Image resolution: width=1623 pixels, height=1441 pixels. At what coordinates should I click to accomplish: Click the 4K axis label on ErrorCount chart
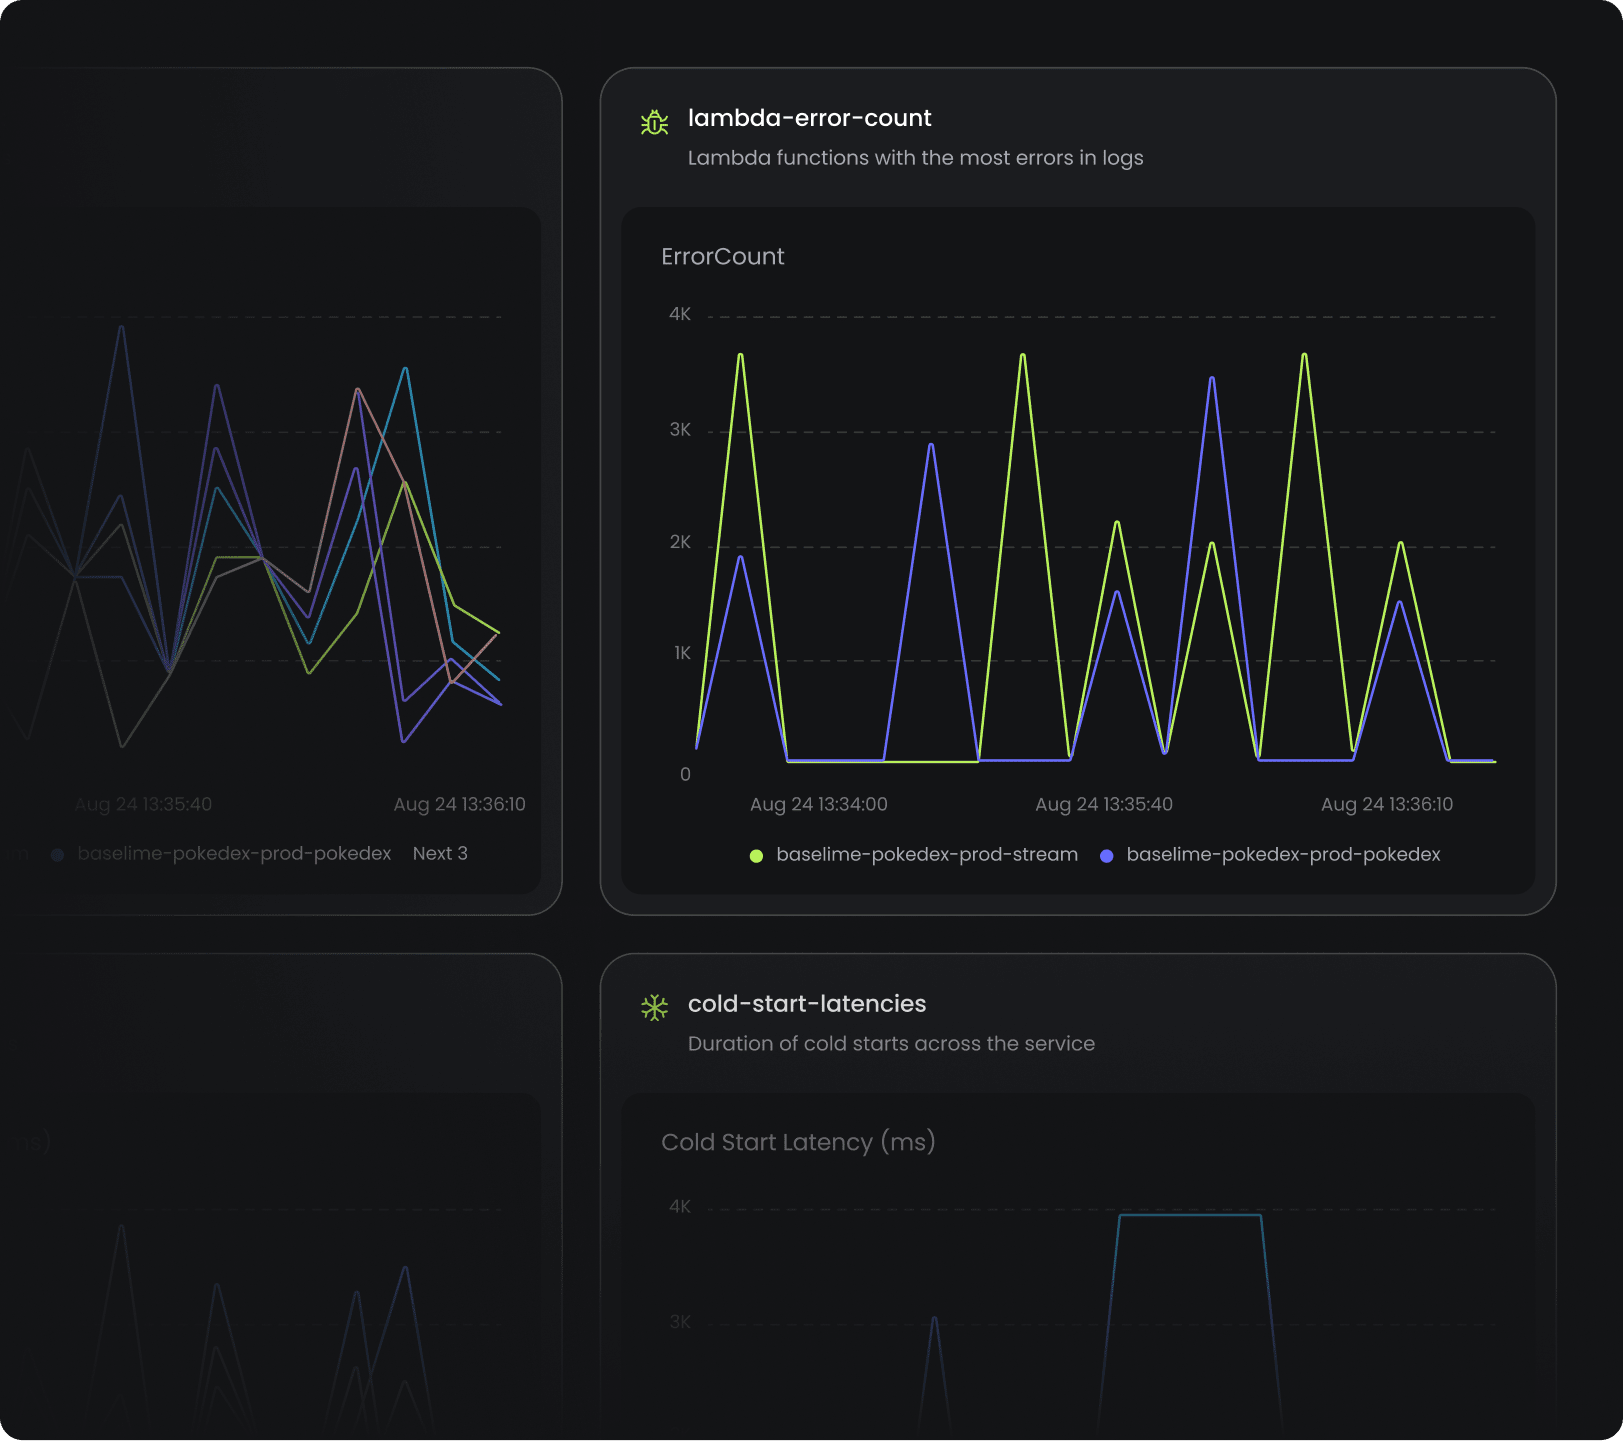[x=680, y=314]
